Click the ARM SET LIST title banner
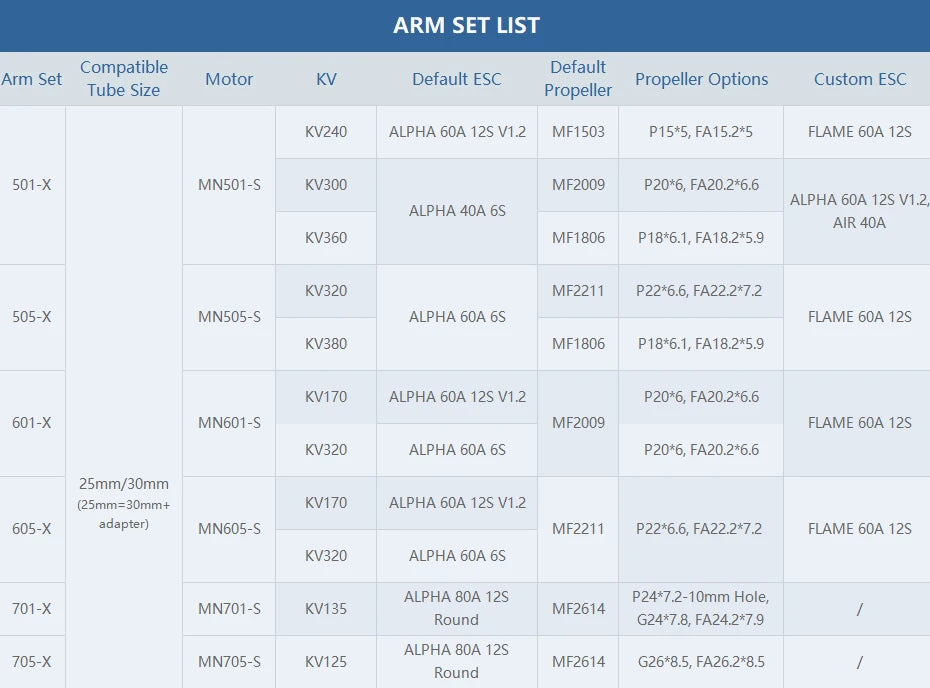The height and width of the screenshot is (688, 930). (466, 26)
